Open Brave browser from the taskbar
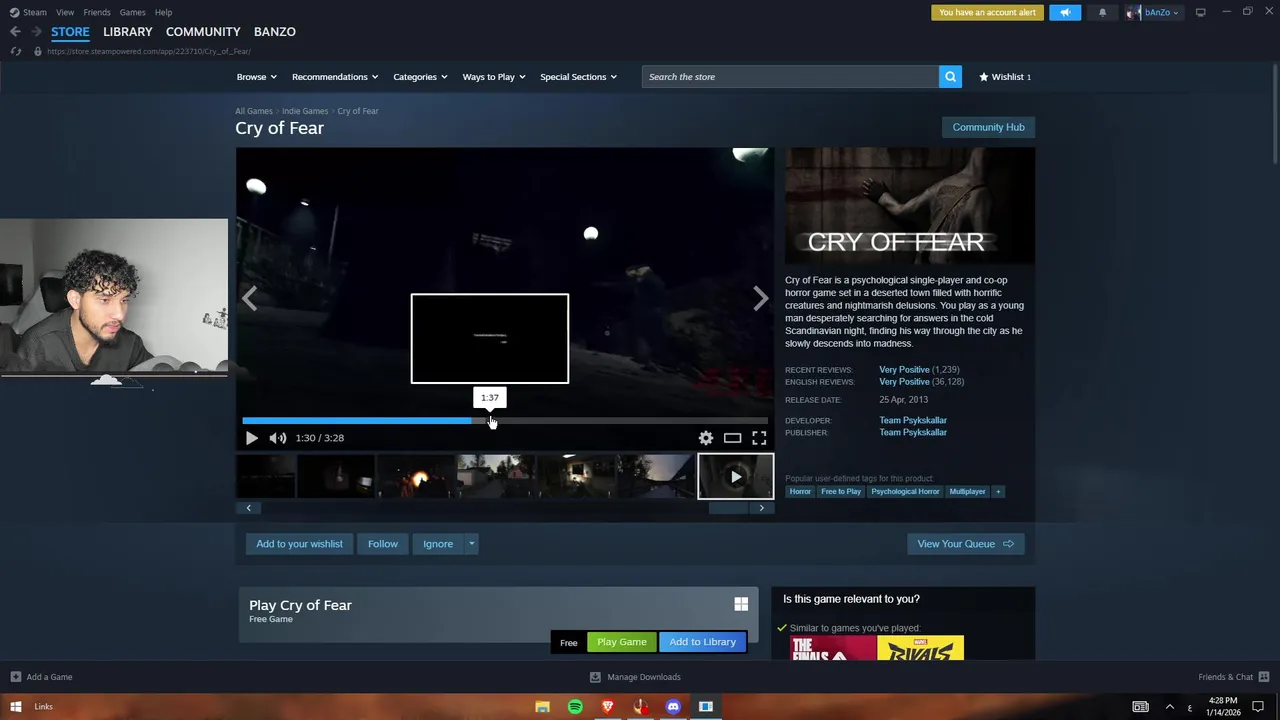The width and height of the screenshot is (1280, 720). point(607,707)
